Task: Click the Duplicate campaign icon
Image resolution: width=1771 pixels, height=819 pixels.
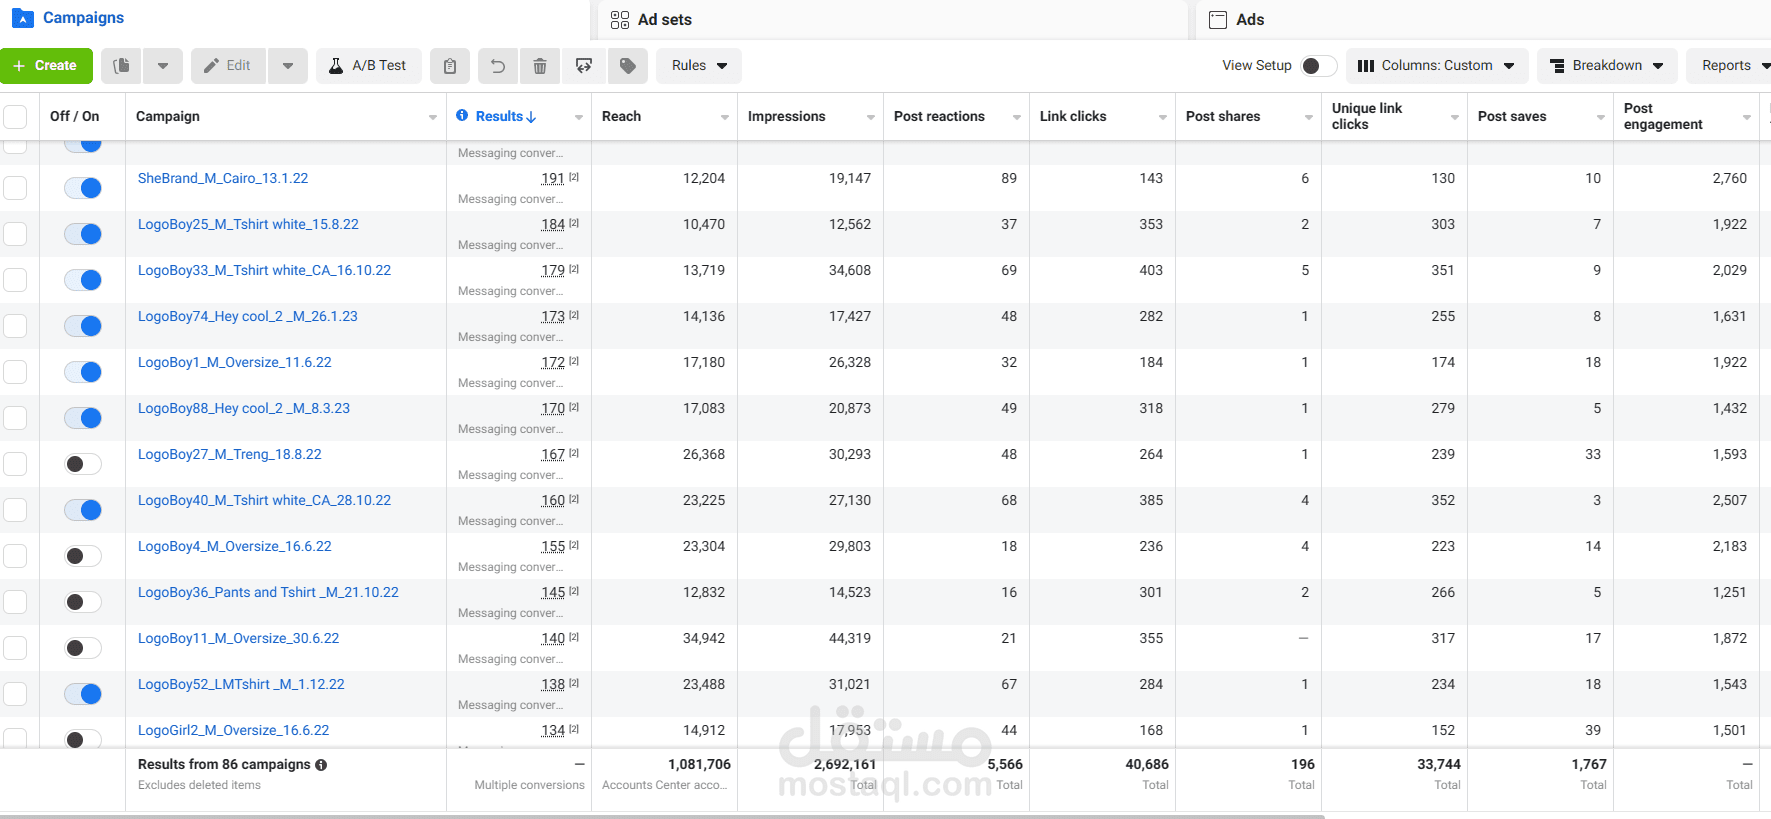Action: pos(122,66)
